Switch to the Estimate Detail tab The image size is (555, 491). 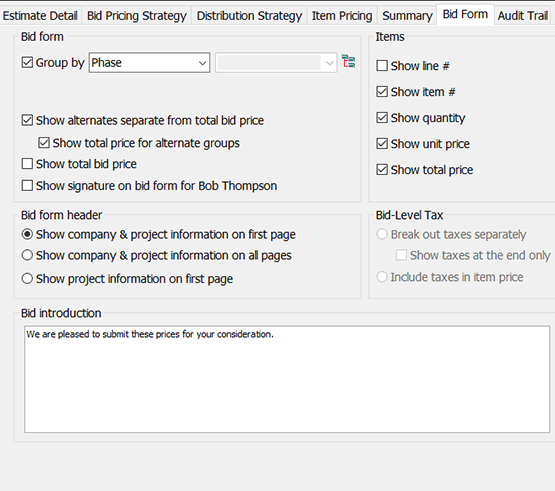point(40,16)
